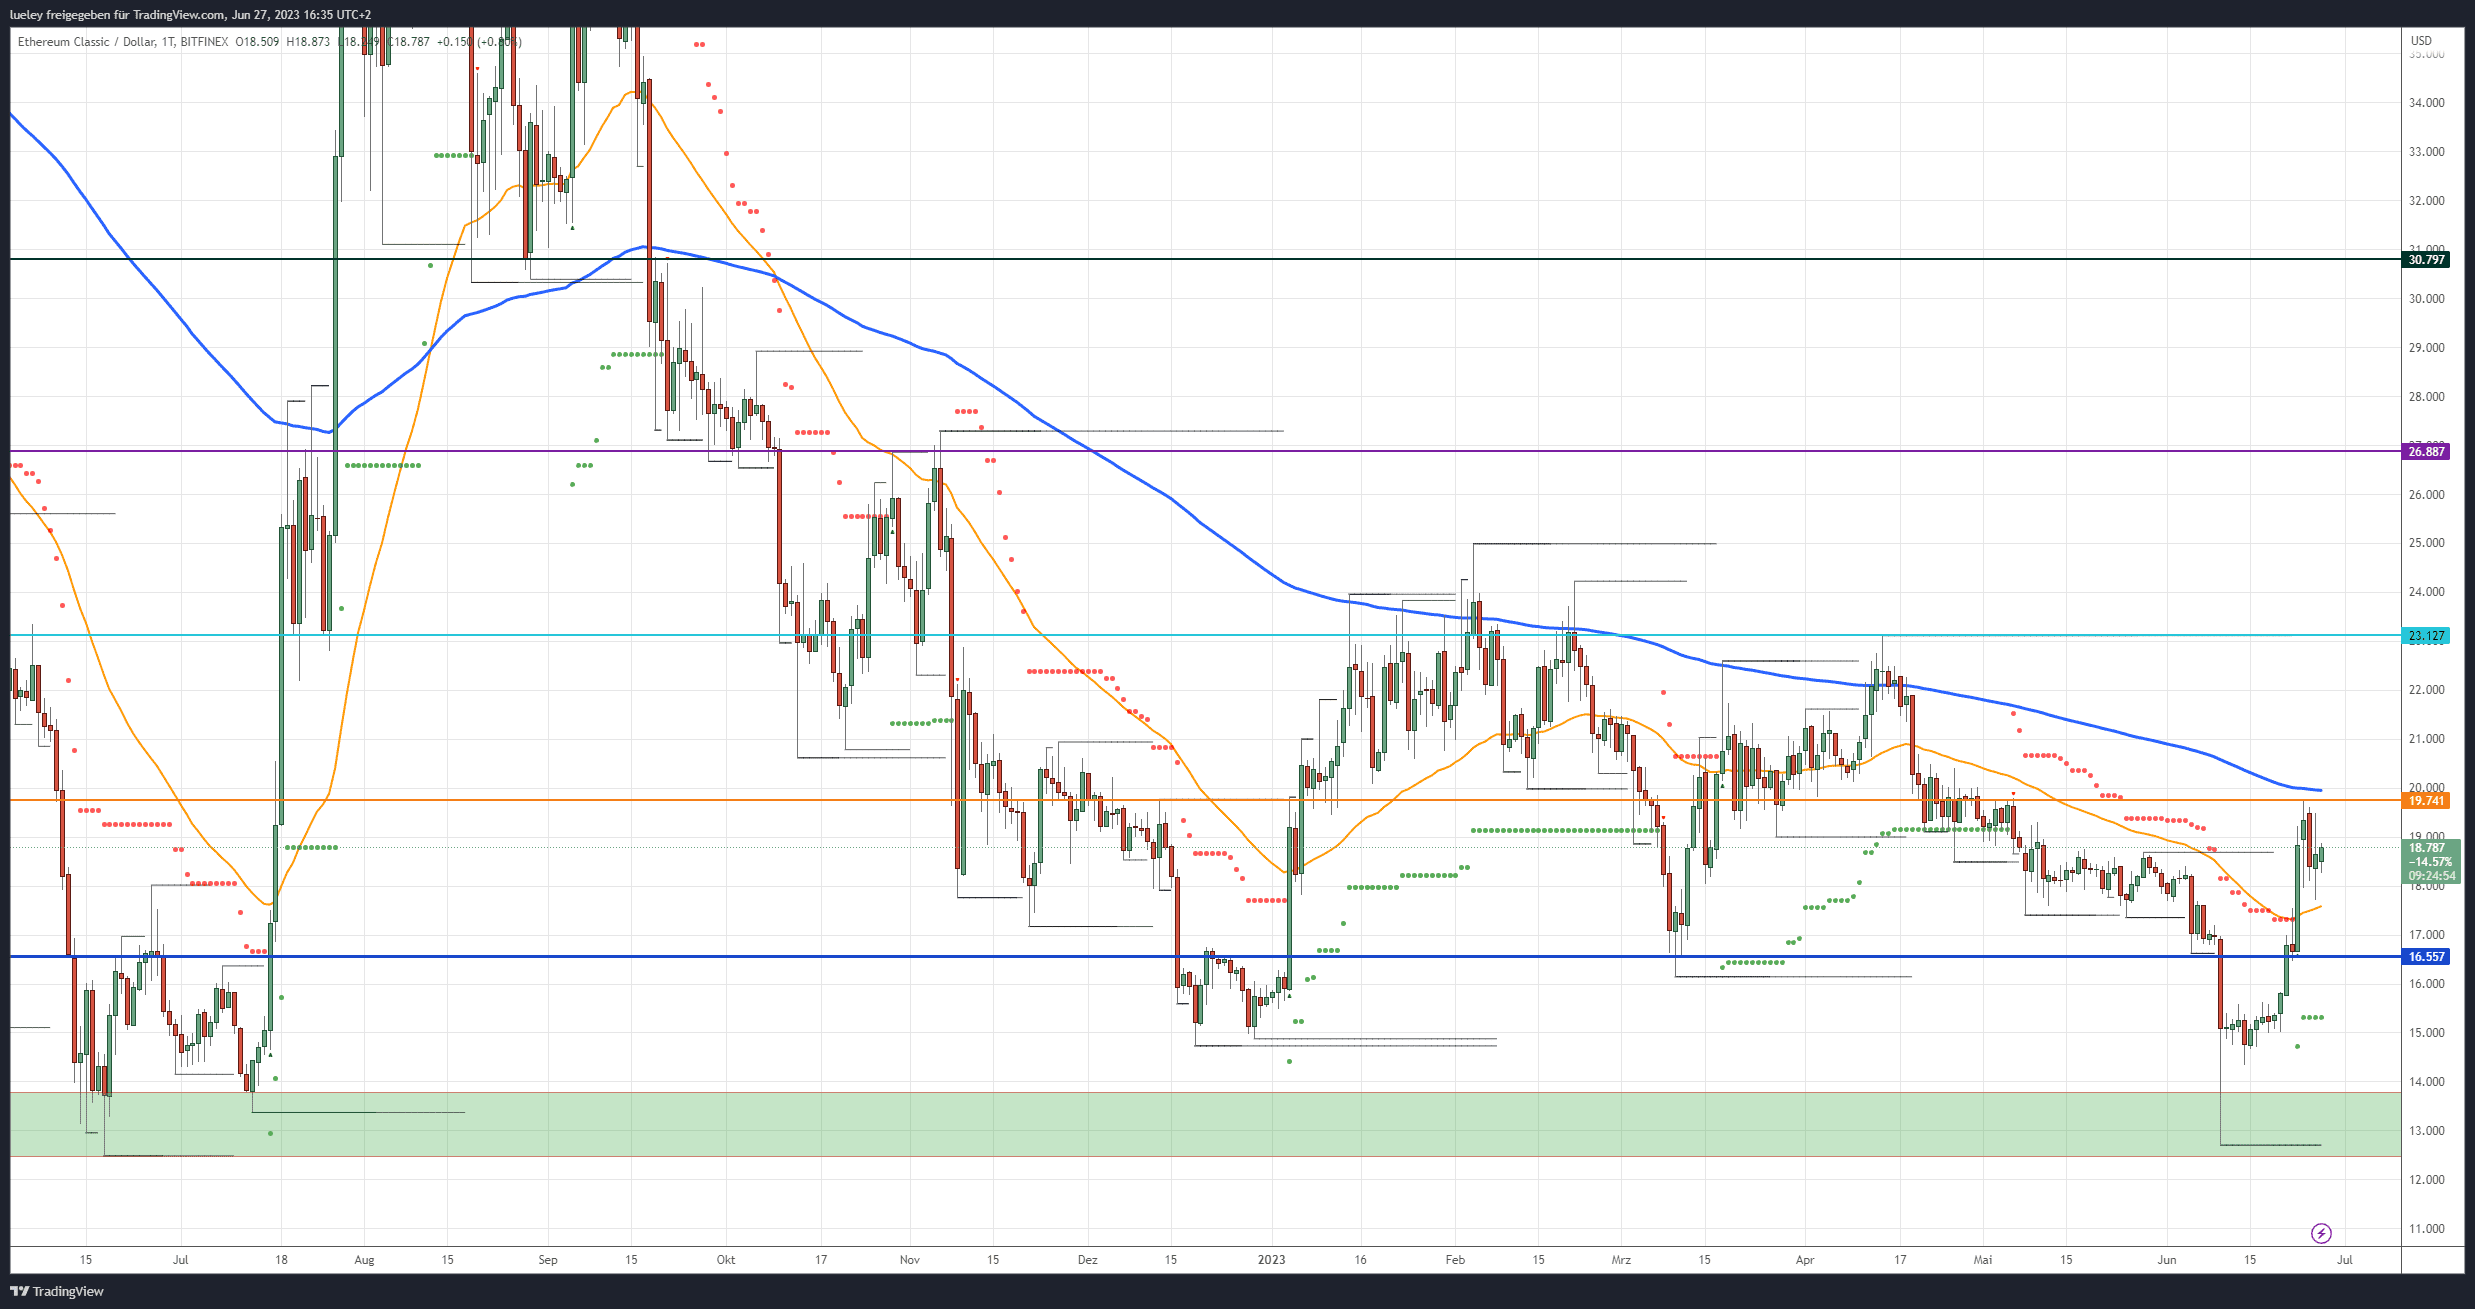Select the purple 26.887 price level label

tap(2426, 452)
